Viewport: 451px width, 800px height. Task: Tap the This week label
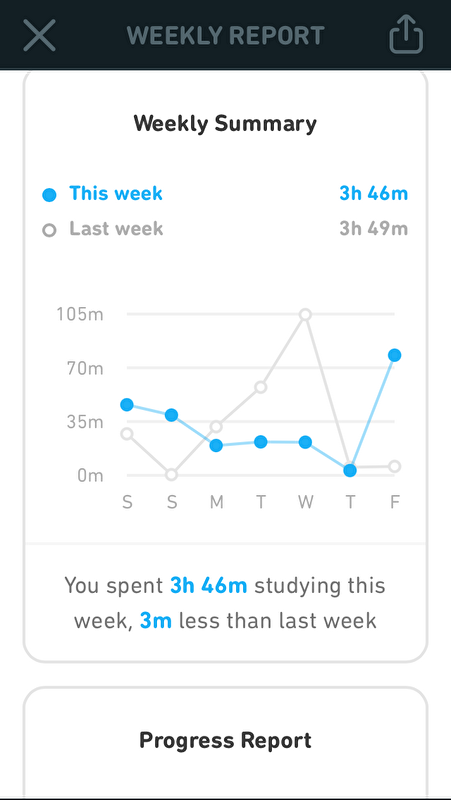116,193
